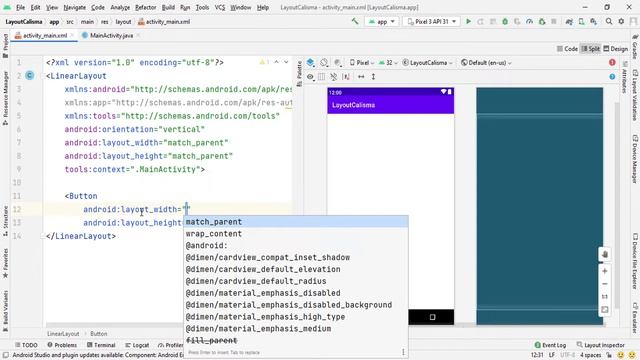Click Zoom to Fit Screen icon
Screen dimensions: 640x360
click(605, 310)
